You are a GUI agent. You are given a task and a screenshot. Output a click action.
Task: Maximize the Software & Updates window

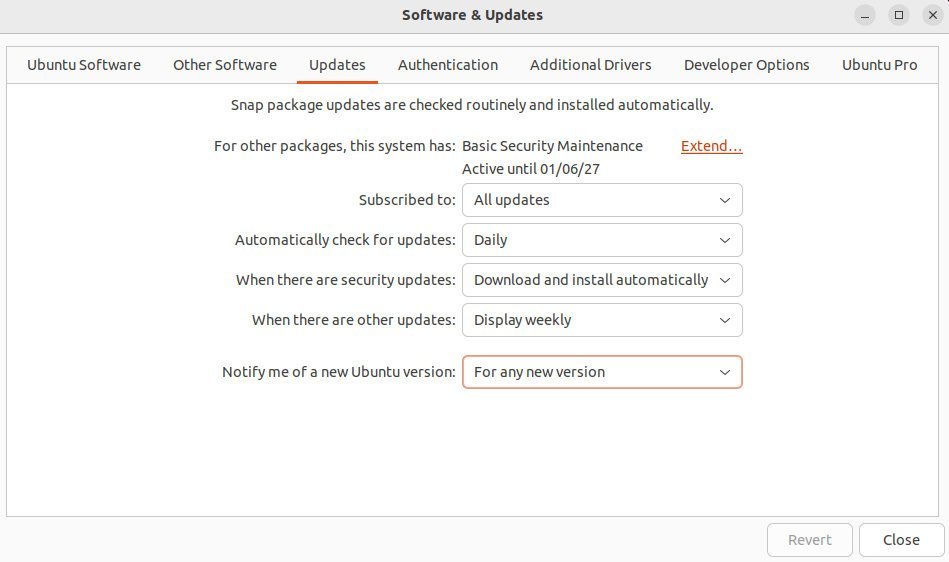point(899,15)
